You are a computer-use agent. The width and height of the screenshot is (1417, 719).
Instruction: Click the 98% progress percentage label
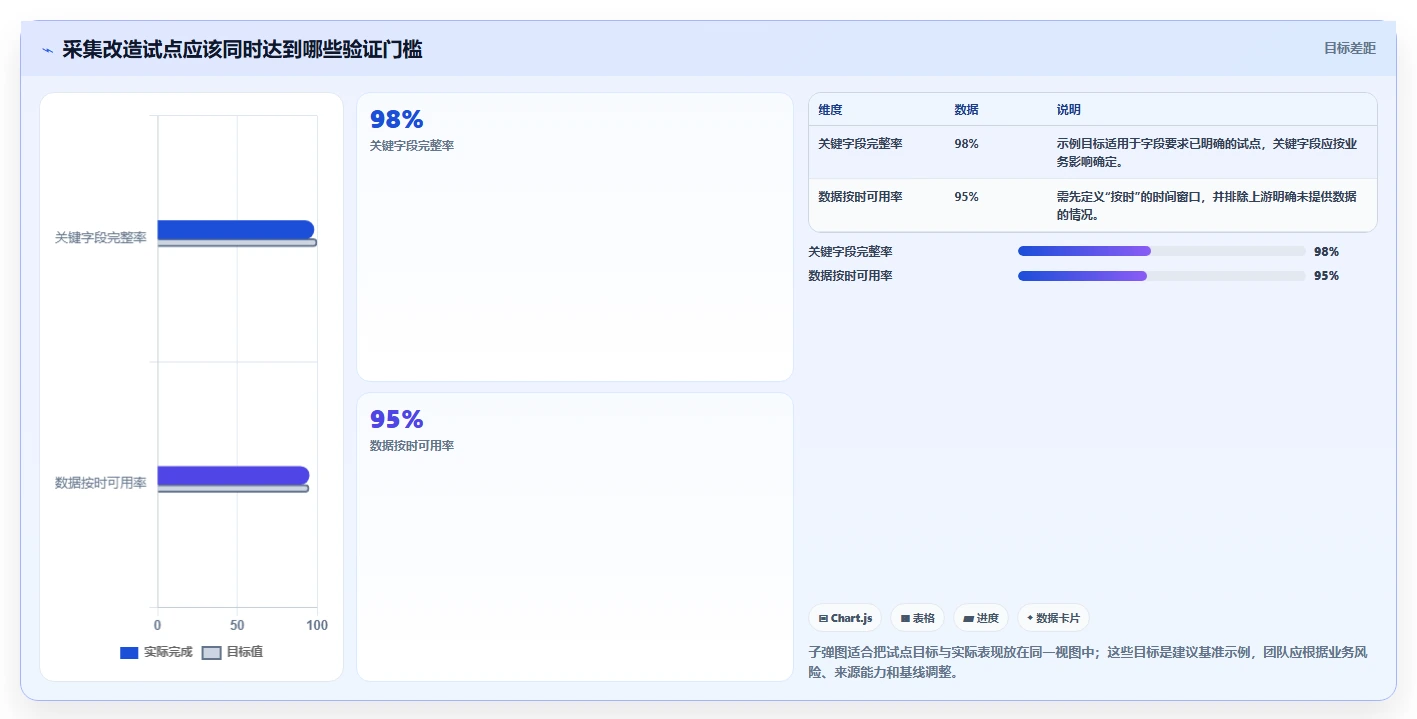pyautogui.click(x=1326, y=252)
